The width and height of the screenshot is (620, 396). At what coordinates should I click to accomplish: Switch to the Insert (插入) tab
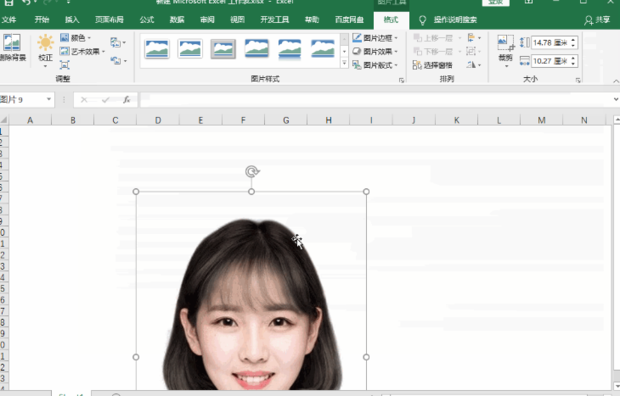pyautogui.click(x=72, y=19)
